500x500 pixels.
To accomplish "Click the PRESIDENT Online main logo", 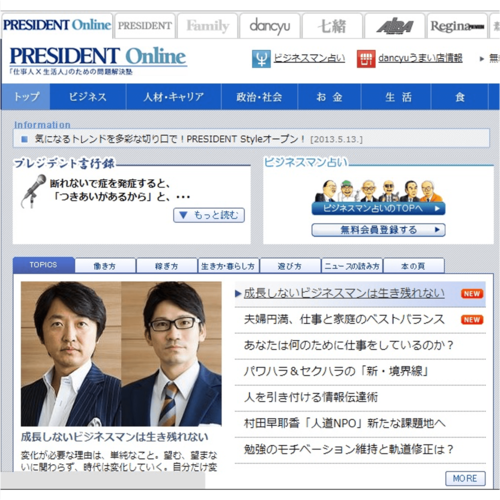I will pos(98,56).
